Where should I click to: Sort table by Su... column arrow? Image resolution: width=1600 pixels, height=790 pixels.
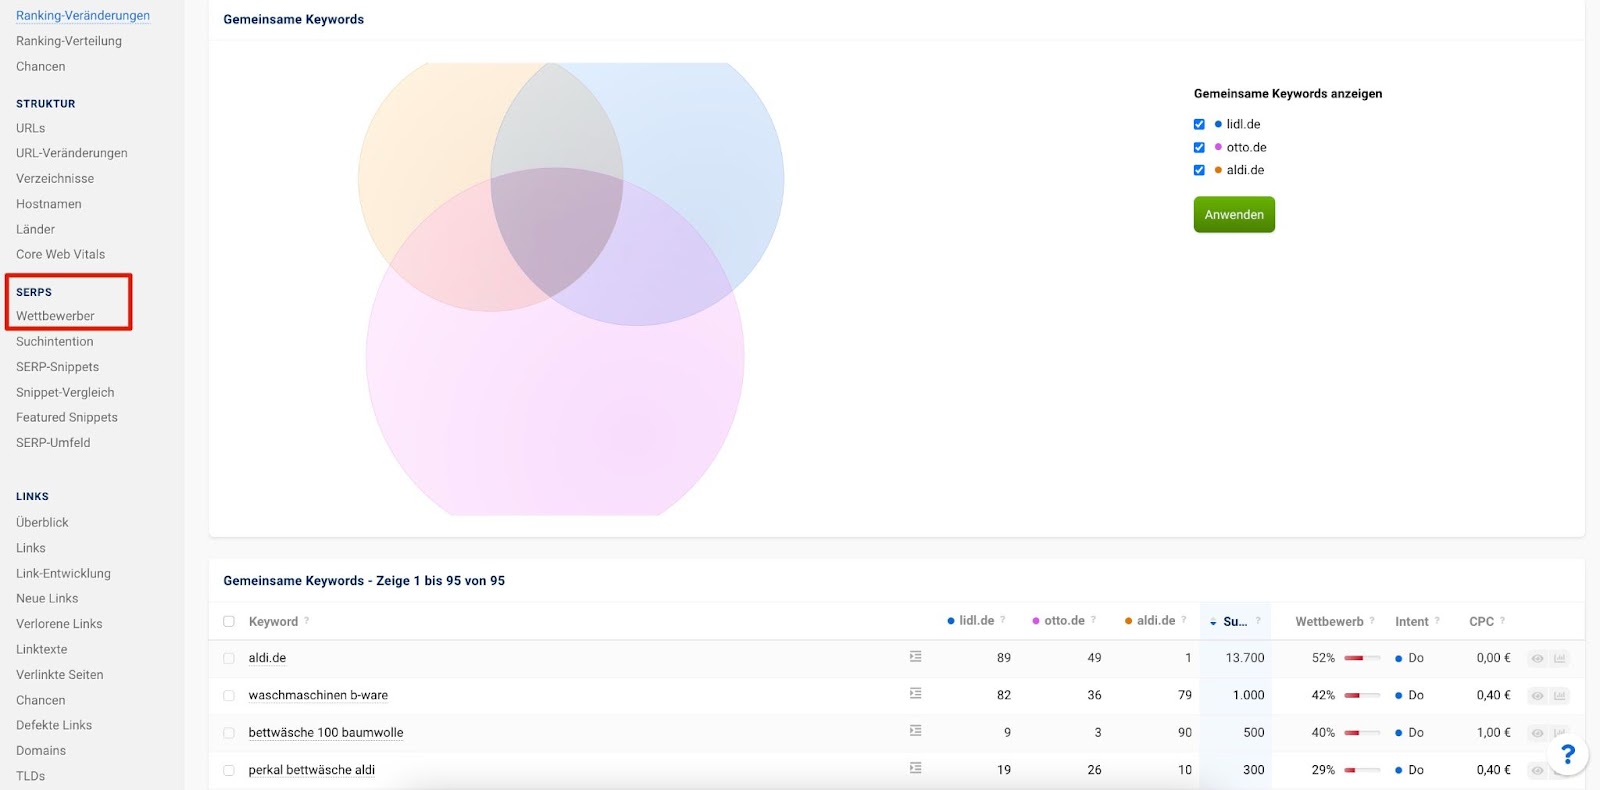pyautogui.click(x=1213, y=622)
